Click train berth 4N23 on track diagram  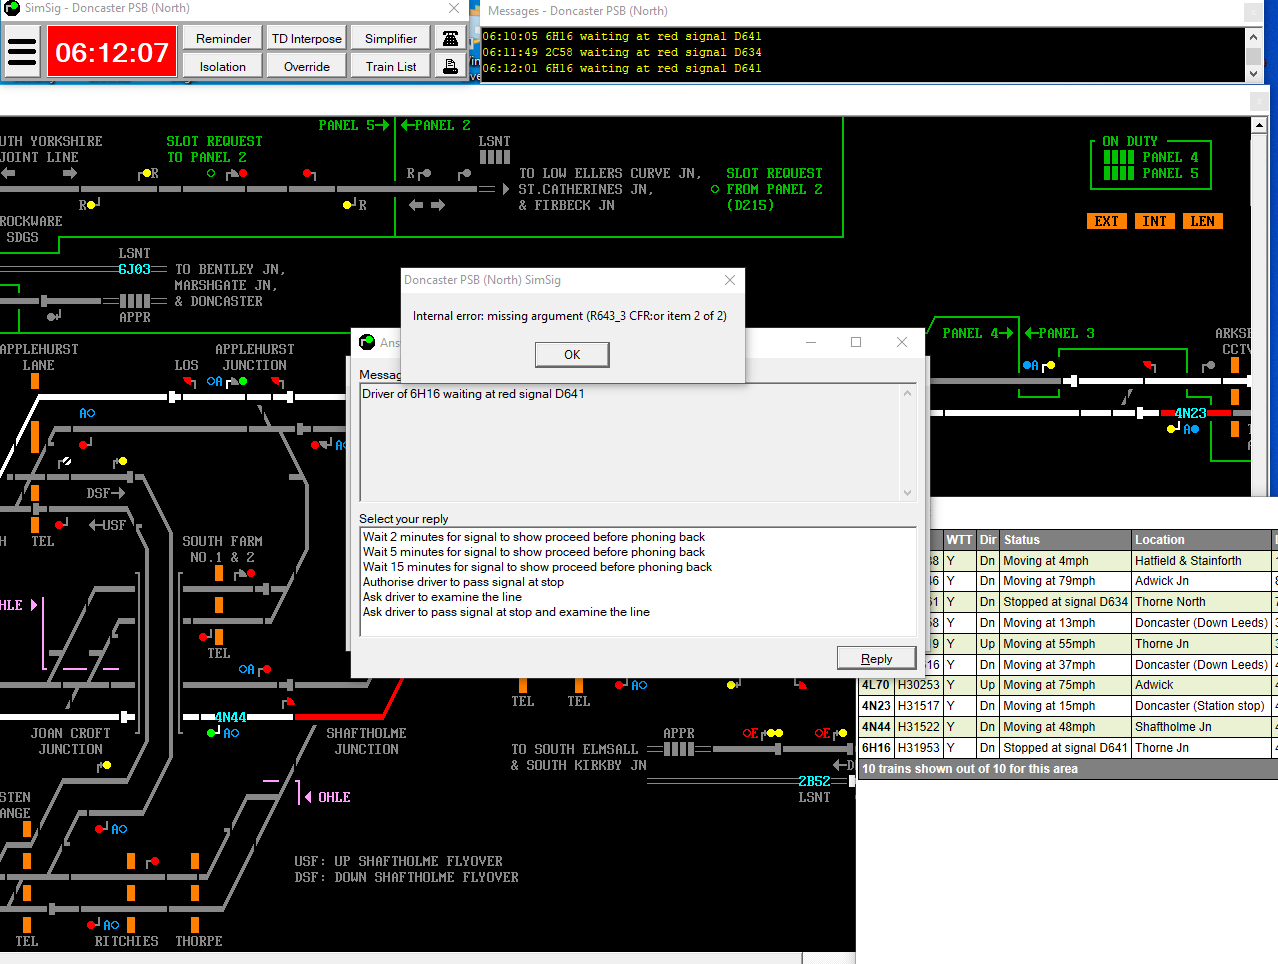pyautogui.click(x=1190, y=413)
